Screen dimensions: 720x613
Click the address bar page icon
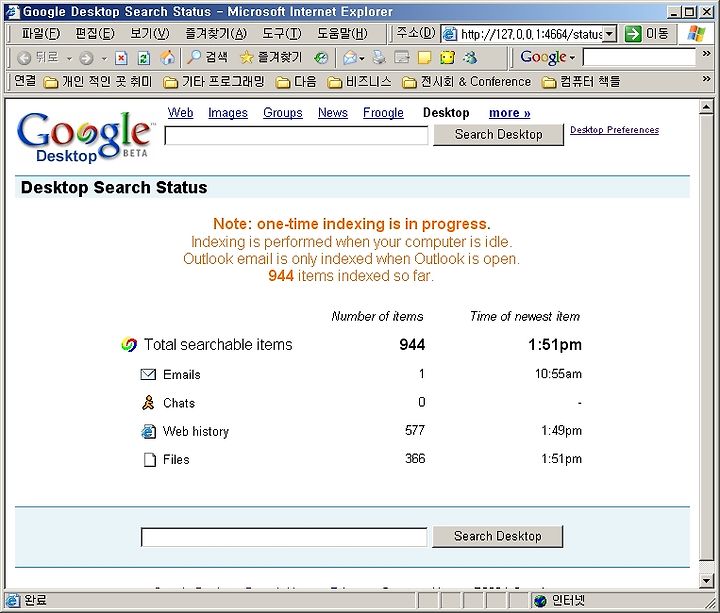[450, 34]
